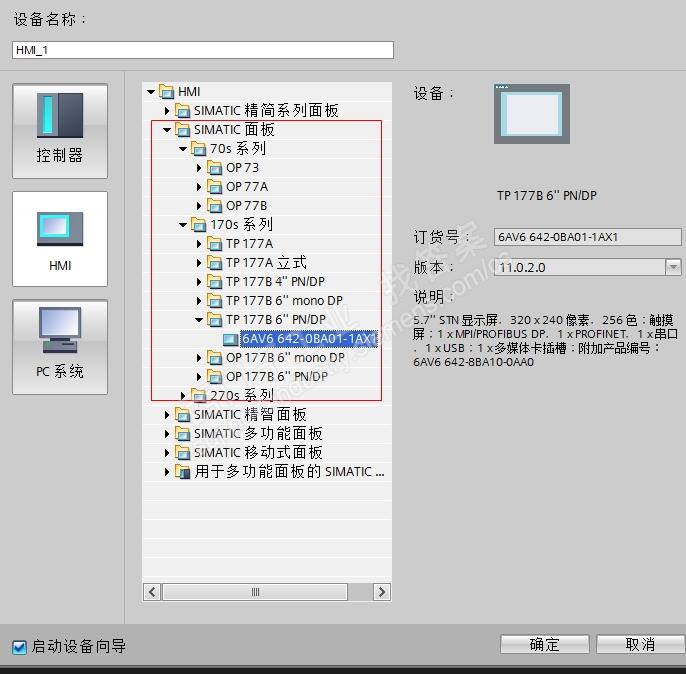The height and width of the screenshot is (674, 686).
Task: Expand TP 177B 4" PN/DP arrow
Action: click(199, 282)
